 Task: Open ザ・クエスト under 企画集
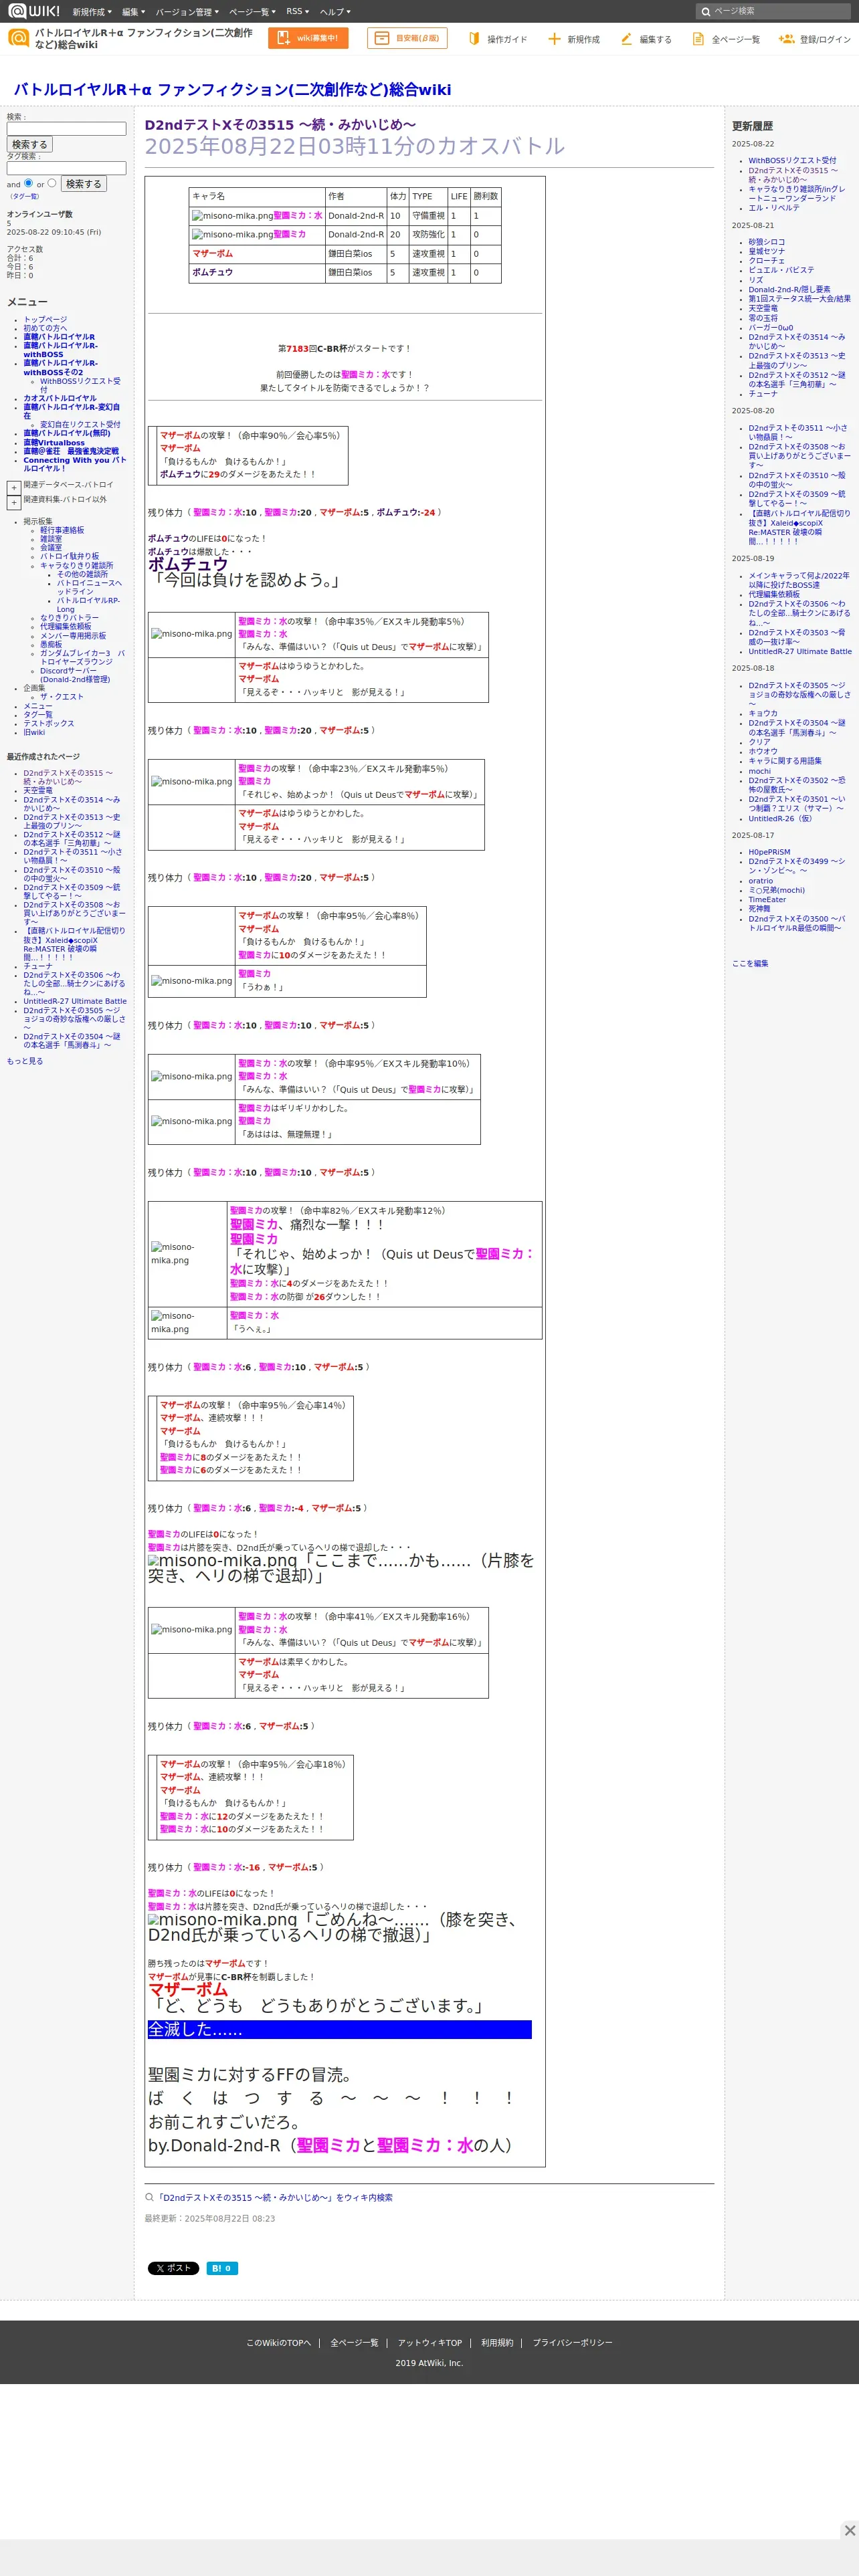62,697
